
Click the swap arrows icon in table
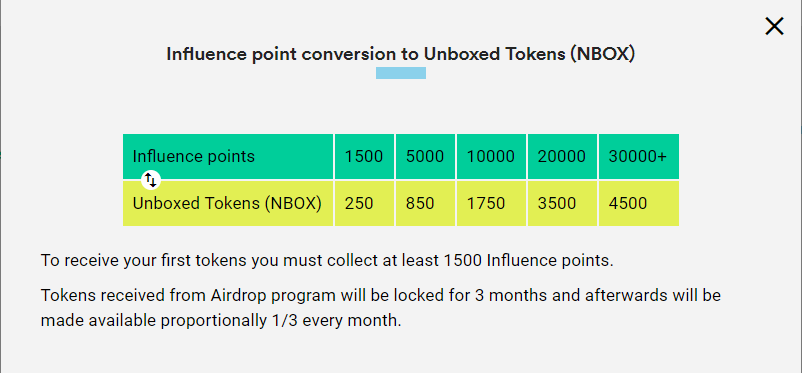[x=151, y=180]
